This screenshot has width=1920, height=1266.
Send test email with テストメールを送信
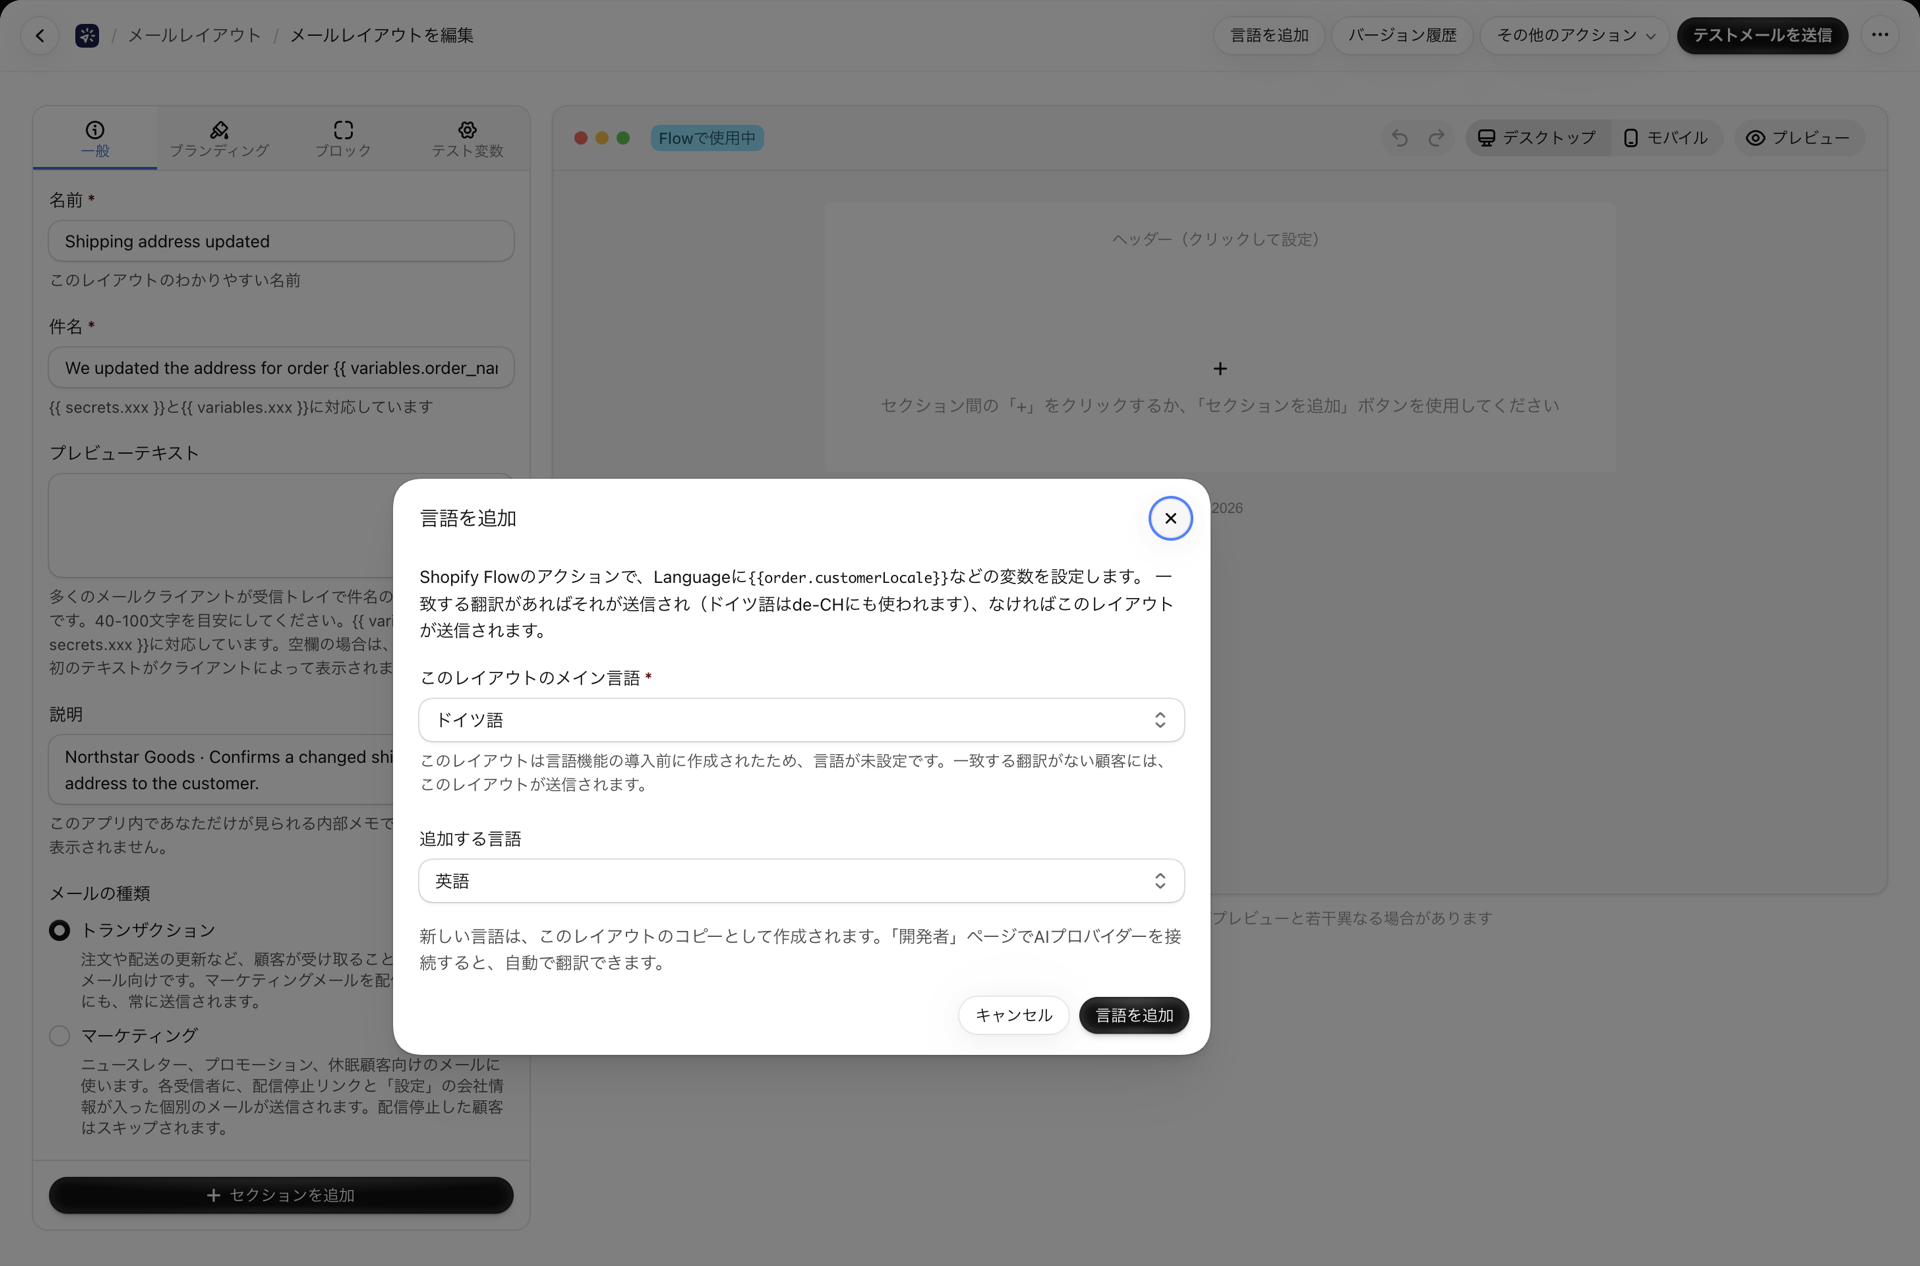click(x=1762, y=35)
